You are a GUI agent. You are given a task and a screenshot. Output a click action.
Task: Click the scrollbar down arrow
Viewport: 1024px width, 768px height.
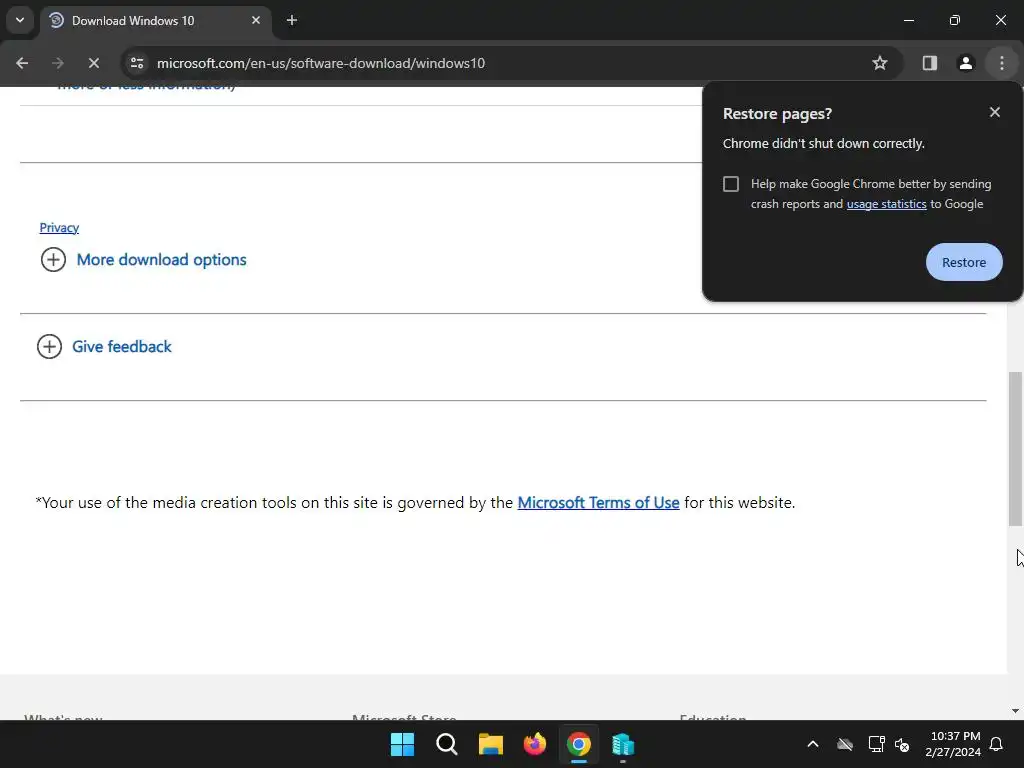pyautogui.click(x=1015, y=711)
